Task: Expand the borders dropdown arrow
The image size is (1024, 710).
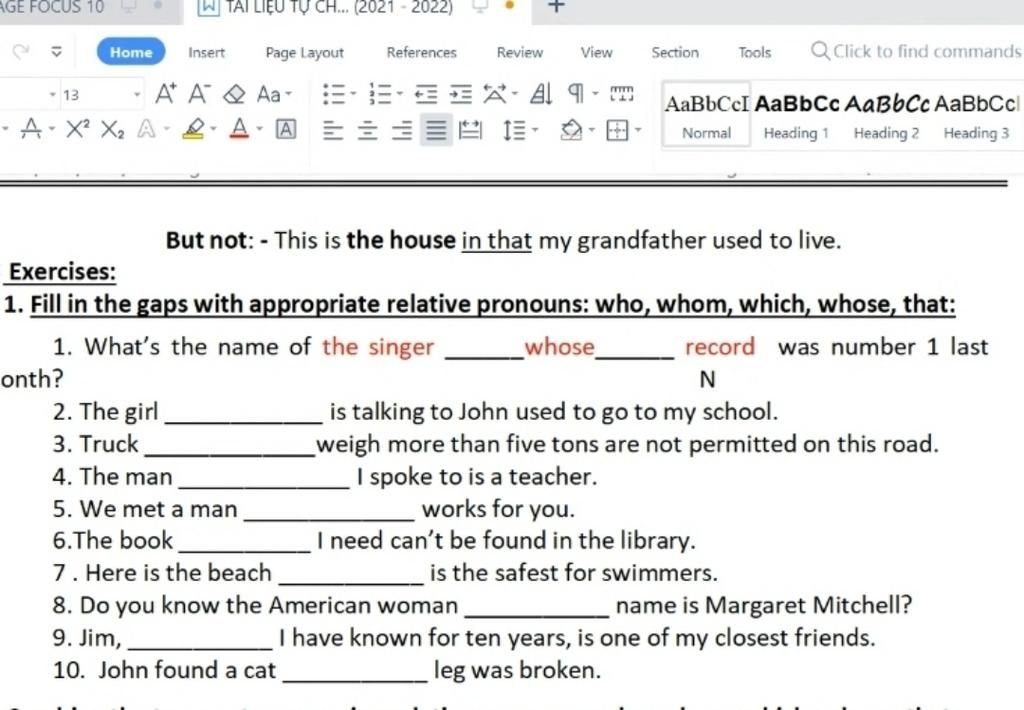Action: pyautogui.click(x=637, y=130)
